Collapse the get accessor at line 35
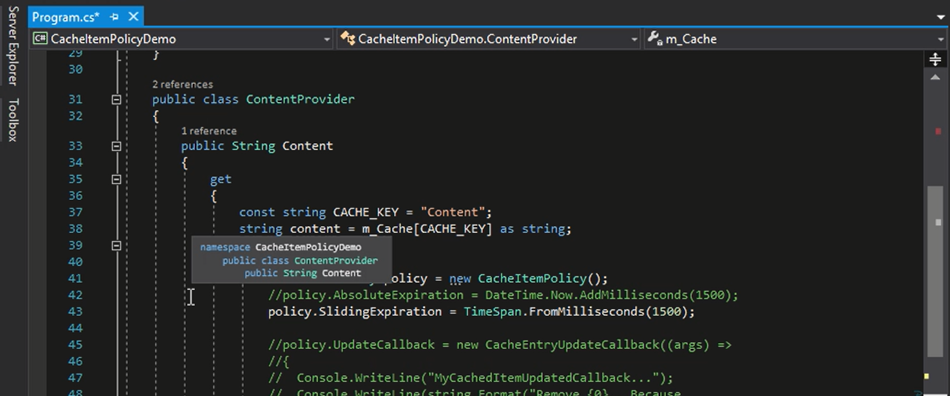 (x=116, y=179)
